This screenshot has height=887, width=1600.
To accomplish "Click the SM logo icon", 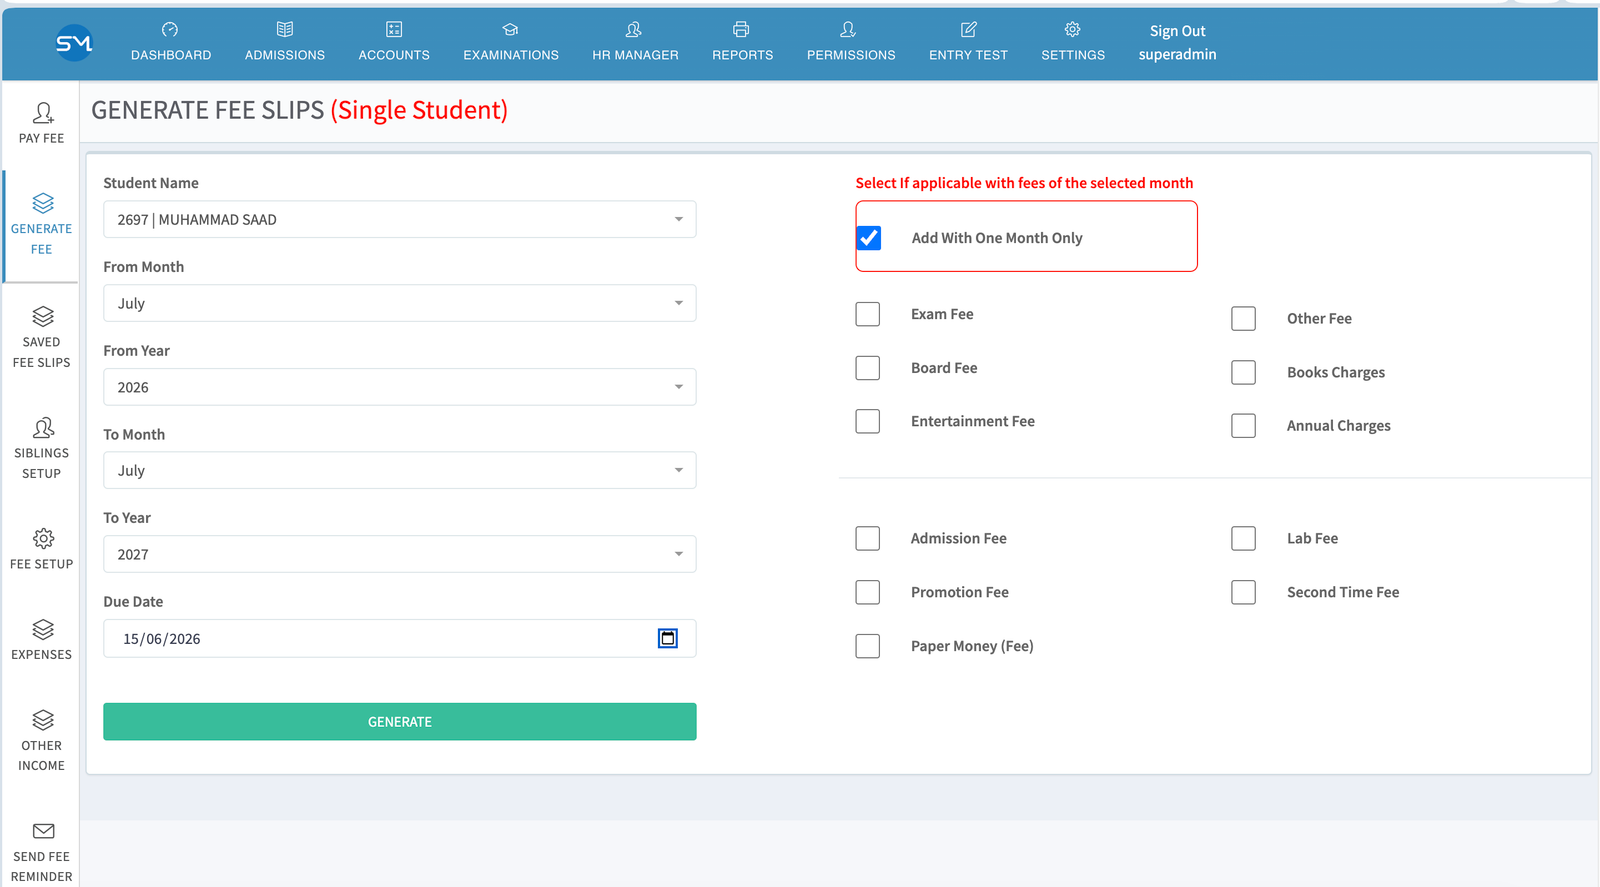I will [x=74, y=43].
